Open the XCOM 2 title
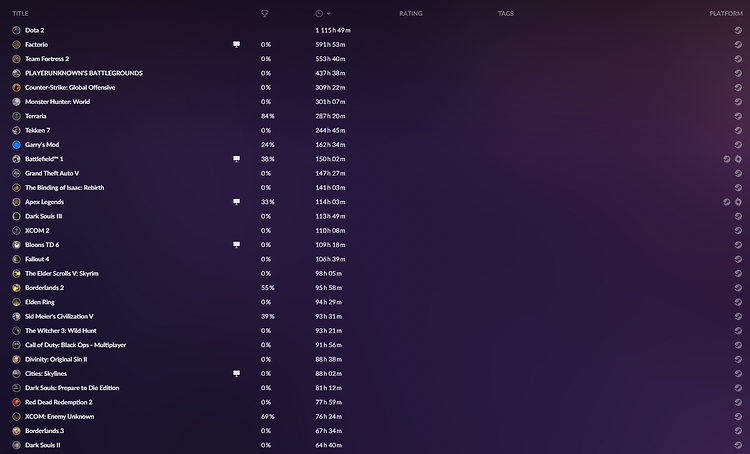The image size is (750, 454). point(37,230)
